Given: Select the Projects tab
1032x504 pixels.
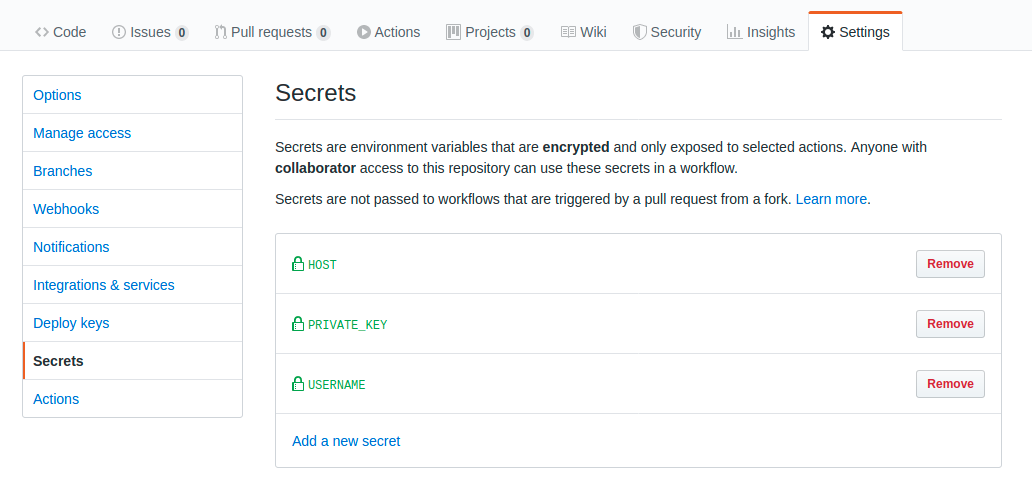Looking at the screenshot, I should click(x=490, y=32).
